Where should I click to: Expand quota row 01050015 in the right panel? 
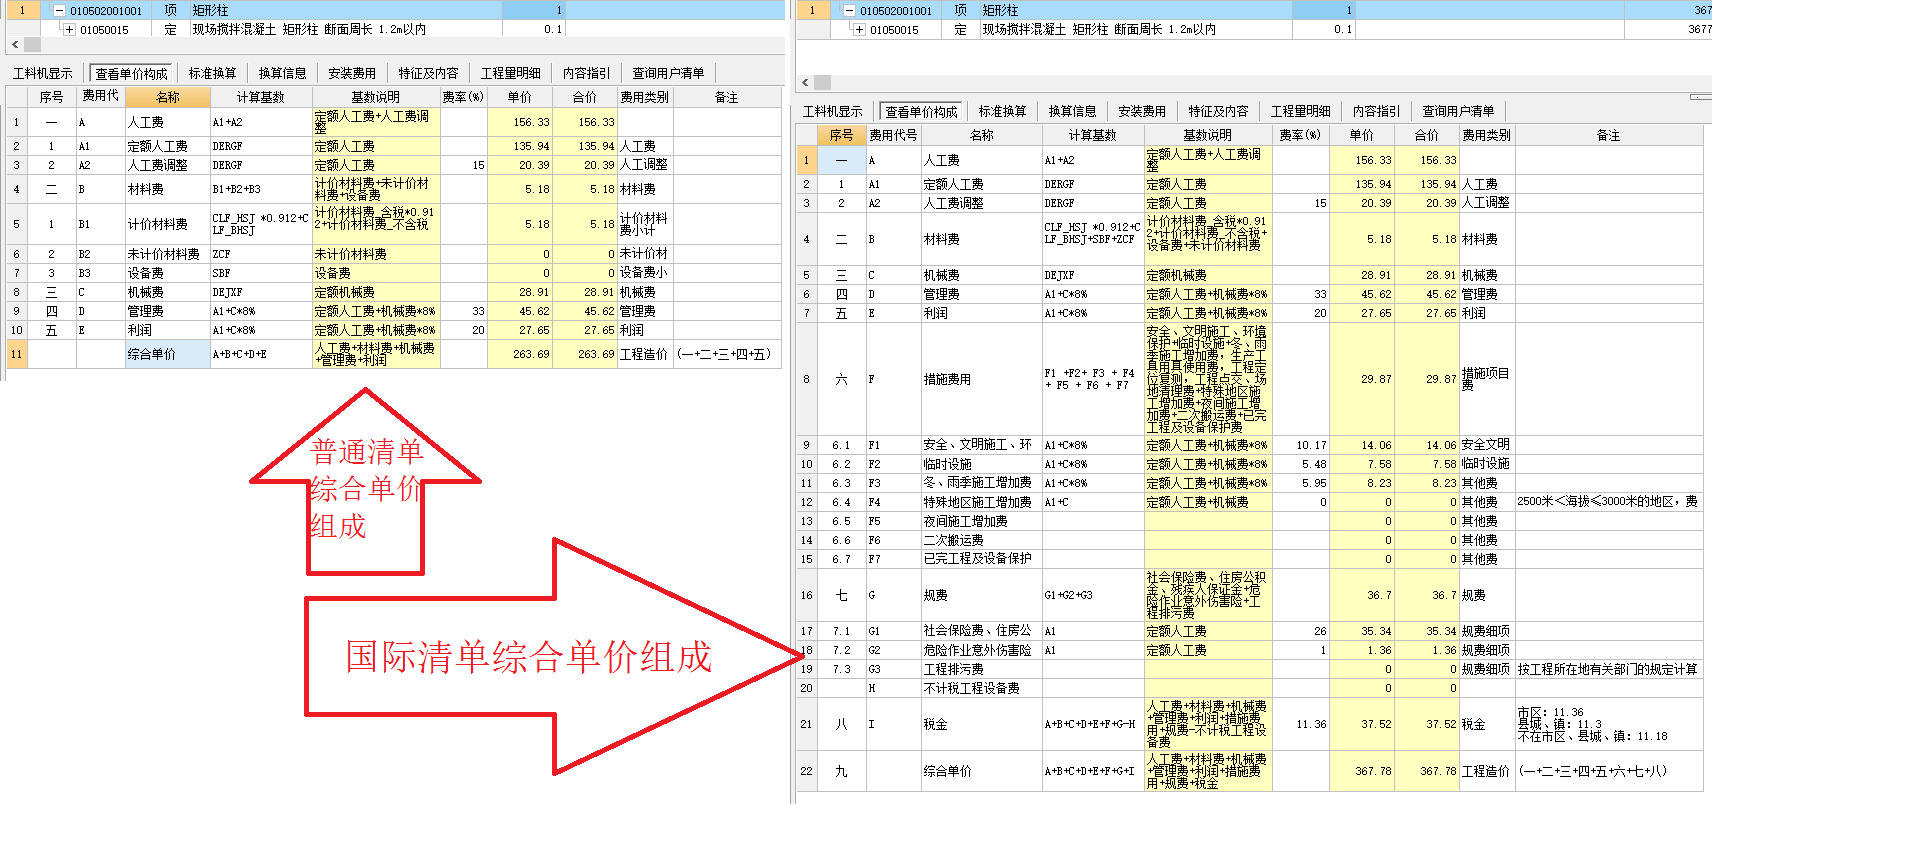click(x=860, y=30)
